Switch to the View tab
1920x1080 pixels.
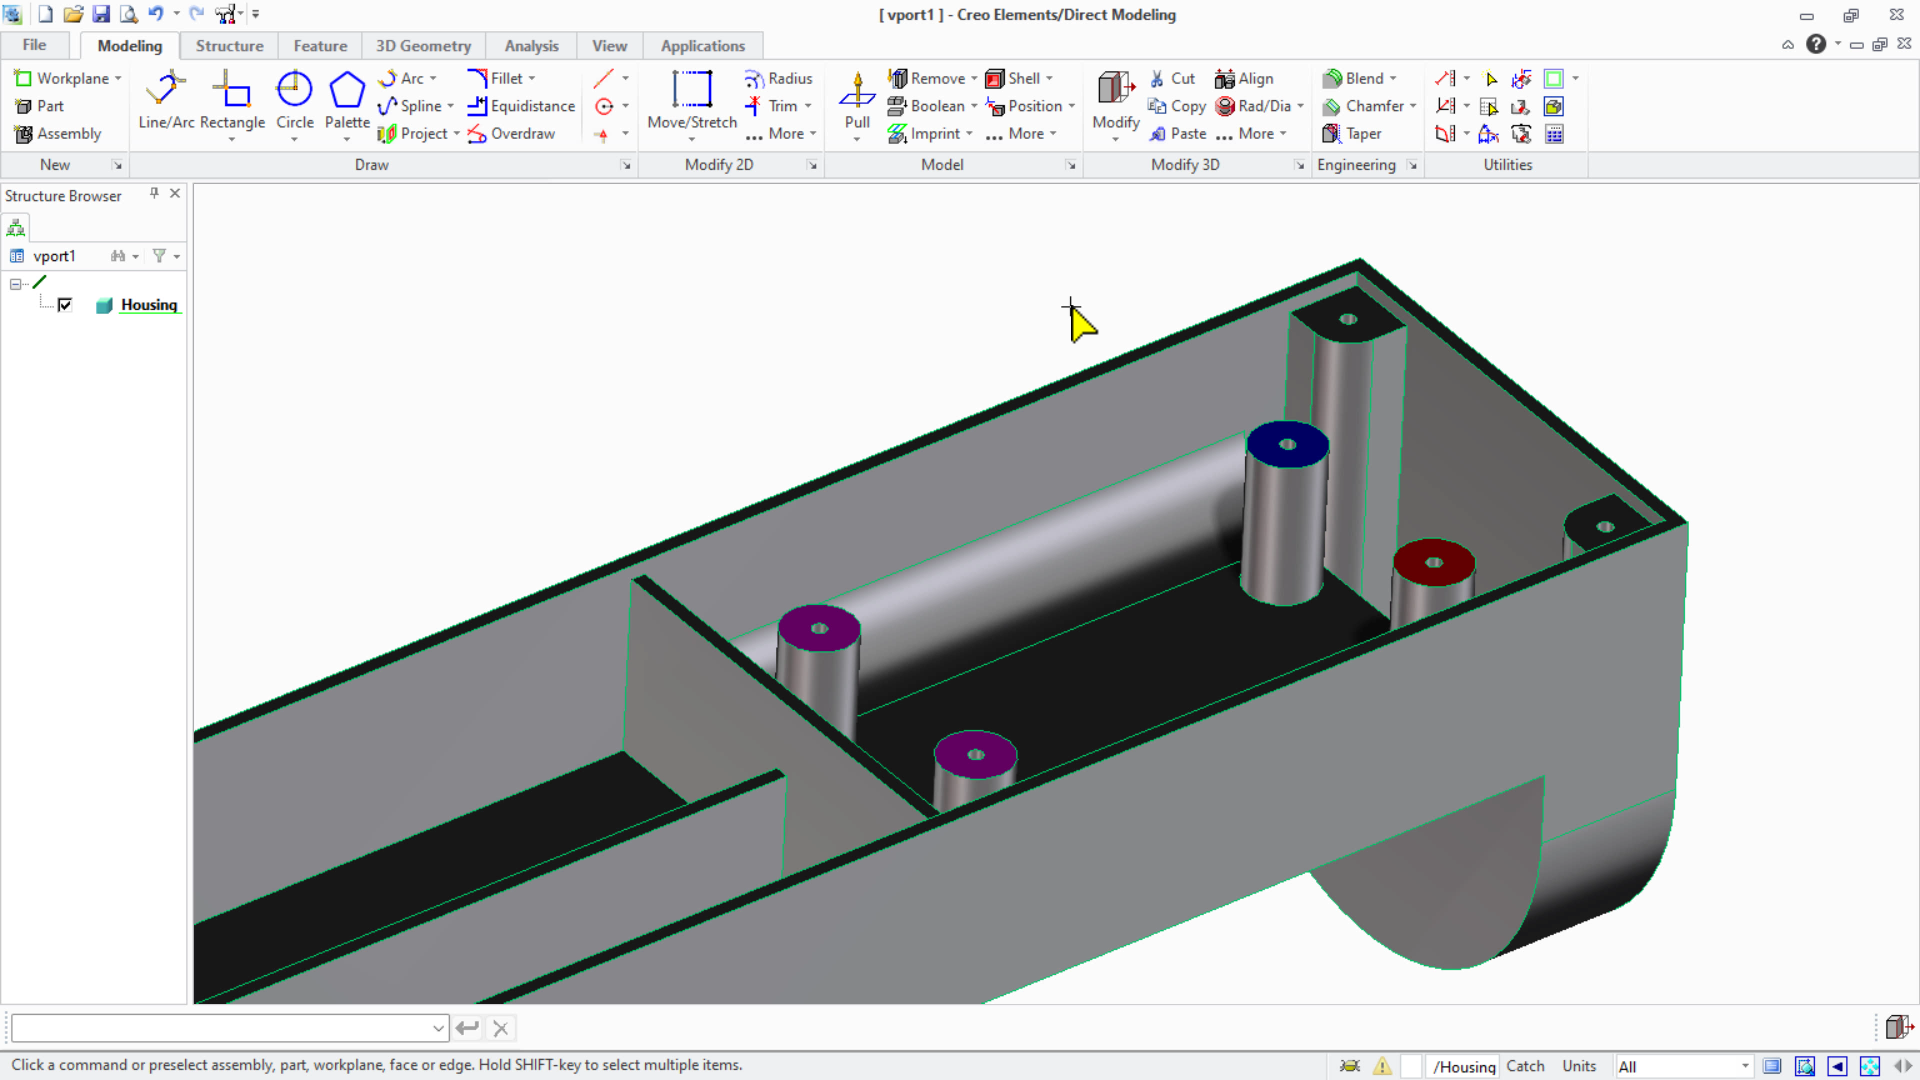[x=609, y=46]
